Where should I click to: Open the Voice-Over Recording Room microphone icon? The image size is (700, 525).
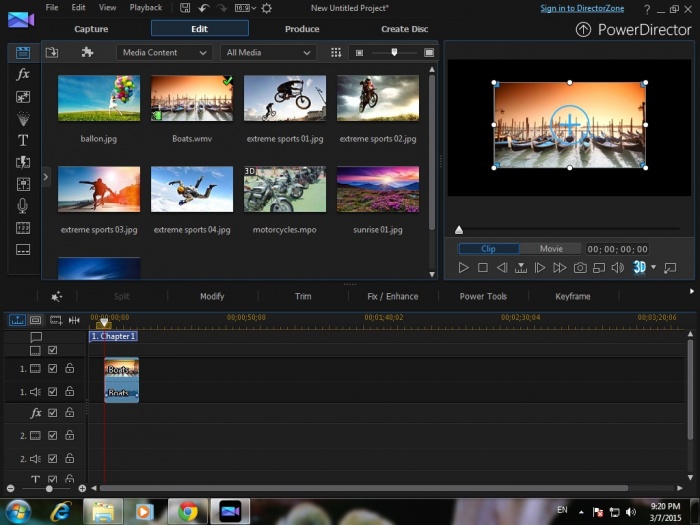click(23, 205)
